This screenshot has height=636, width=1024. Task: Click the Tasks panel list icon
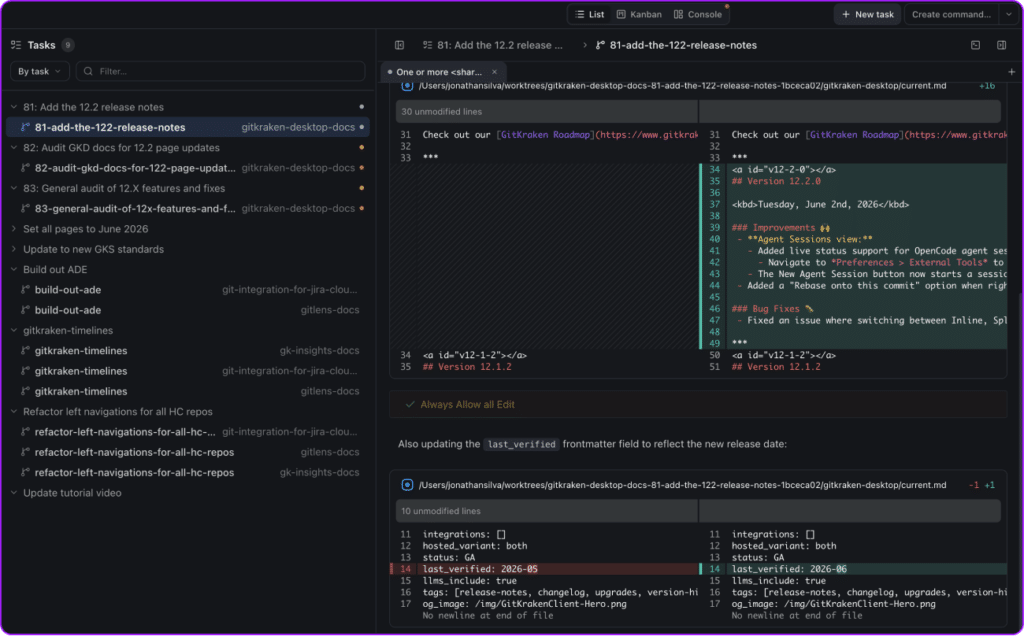pos(16,45)
